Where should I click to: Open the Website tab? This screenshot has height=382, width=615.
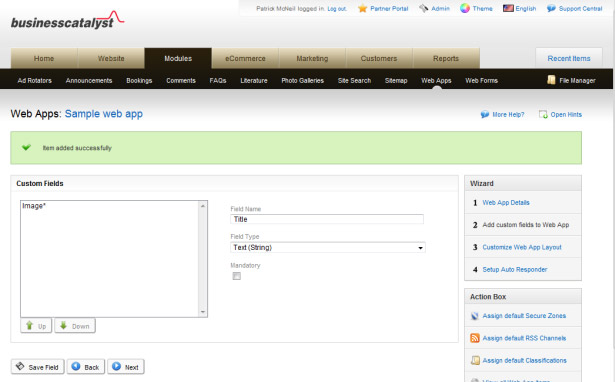pos(111,58)
